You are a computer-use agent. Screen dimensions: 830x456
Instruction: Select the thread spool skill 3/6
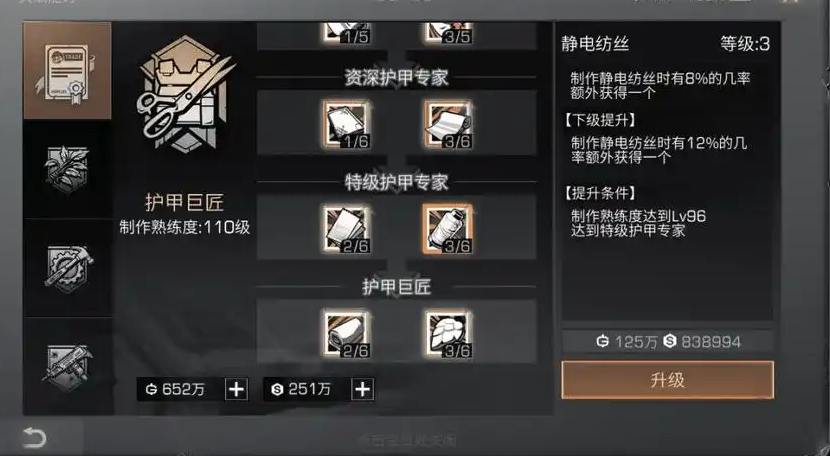tap(448, 229)
